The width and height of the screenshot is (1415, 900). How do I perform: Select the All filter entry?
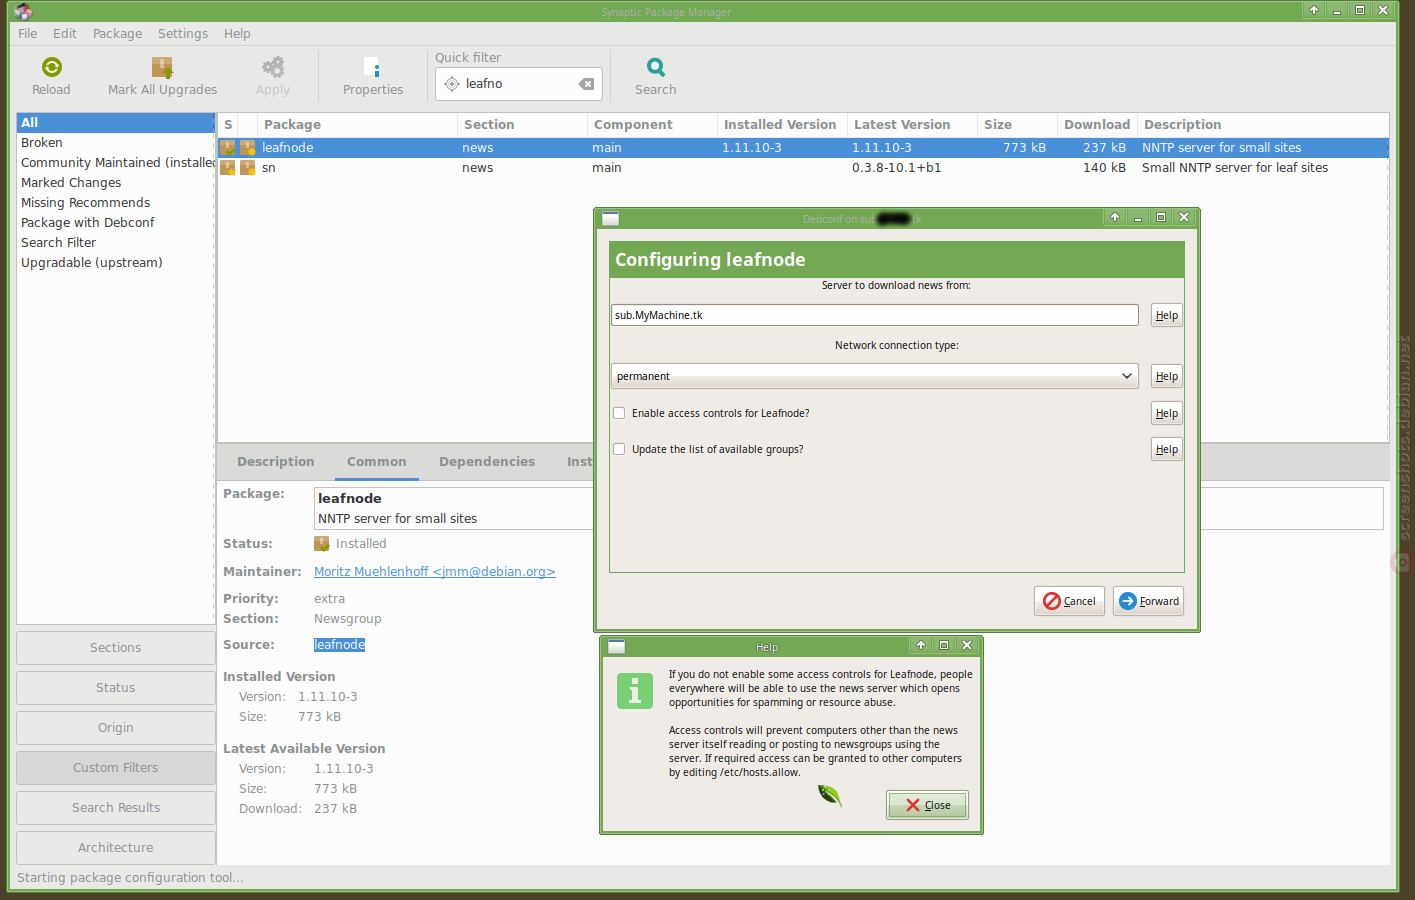116,123
